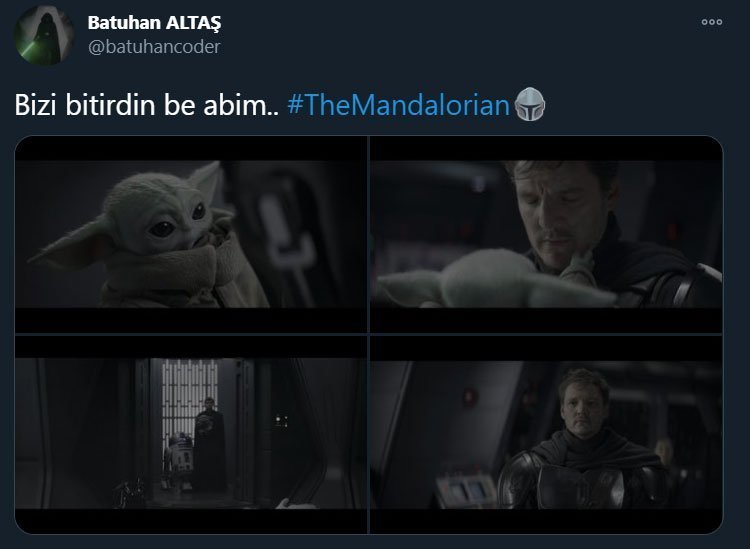
Task: Open the #TheMandalorian hashtag link
Action: coord(398,105)
